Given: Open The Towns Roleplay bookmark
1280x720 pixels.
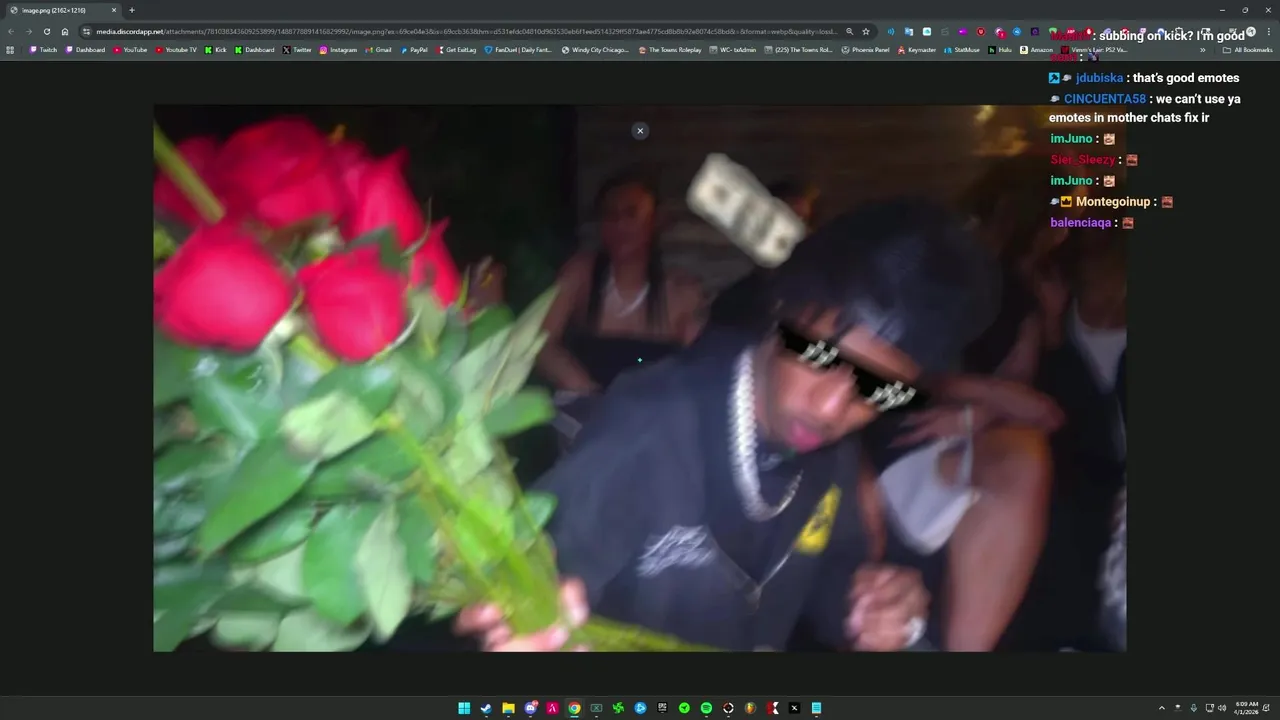Looking at the screenshot, I should coord(670,49).
